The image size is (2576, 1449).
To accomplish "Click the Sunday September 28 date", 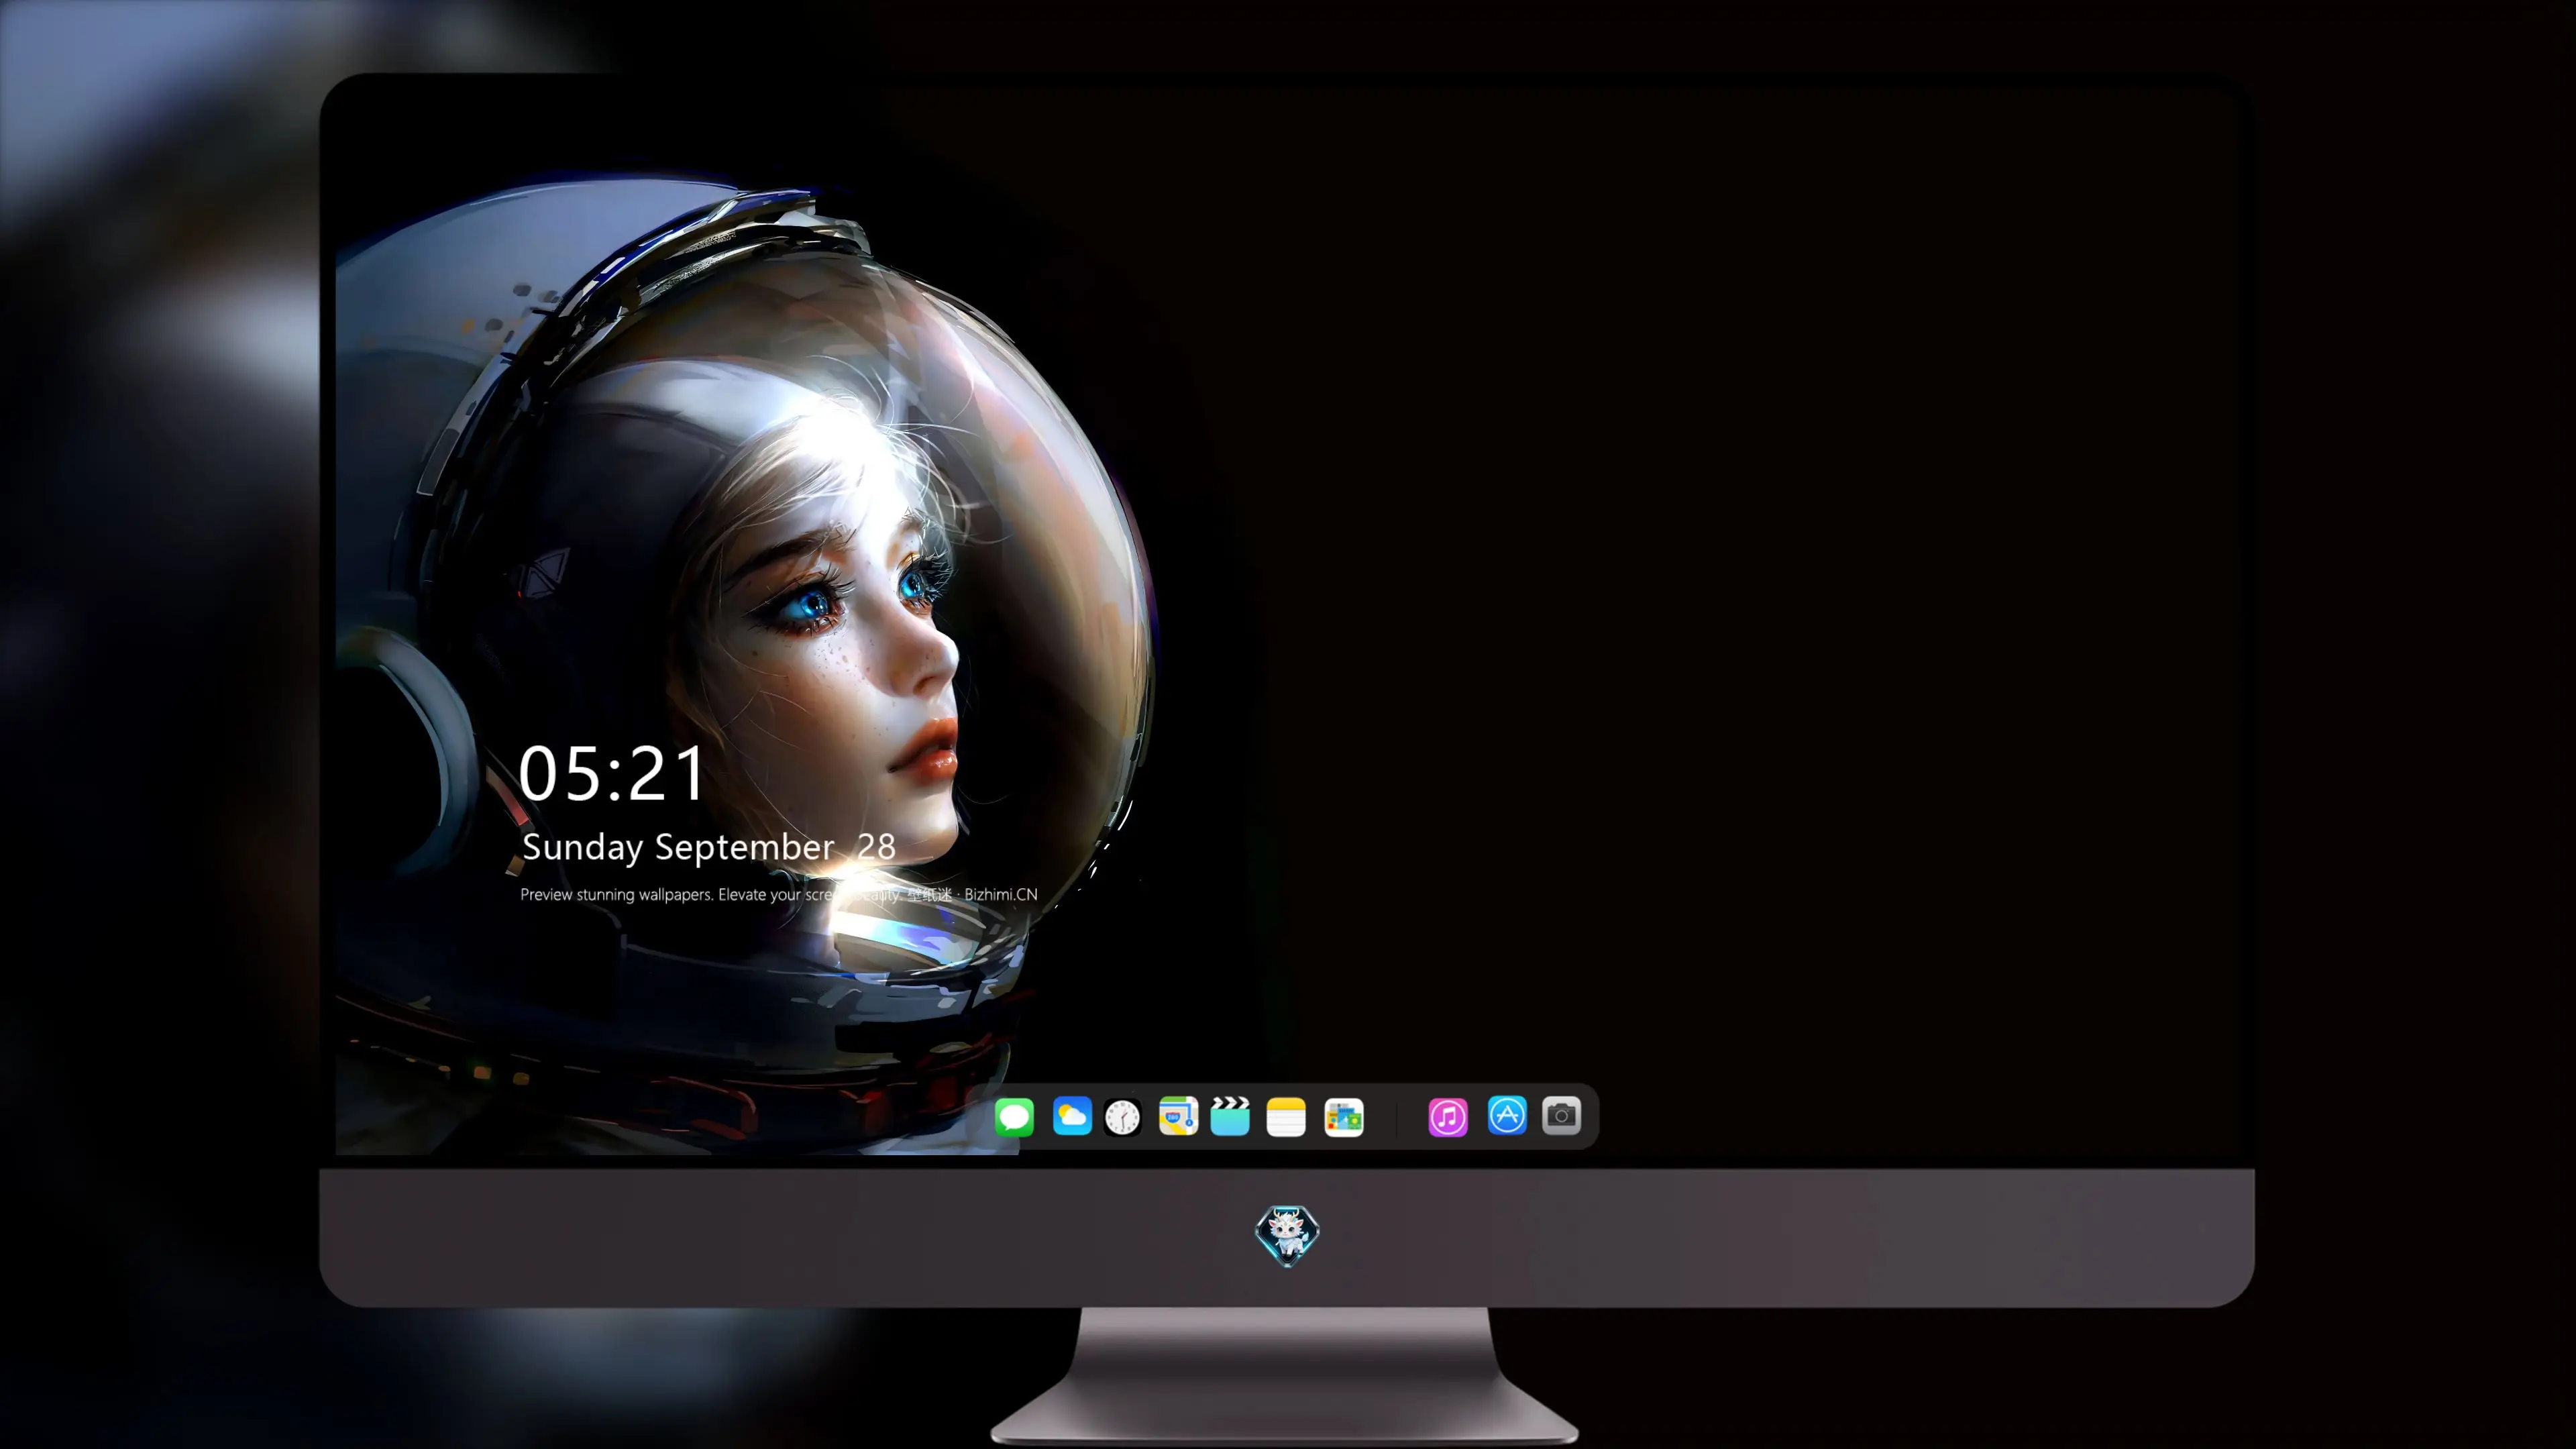I will pos(708,847).
